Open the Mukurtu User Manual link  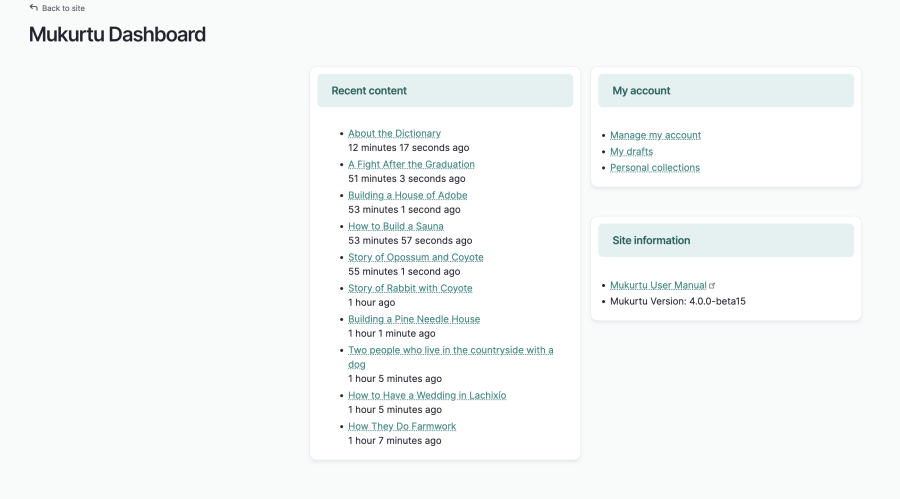[658, 285]
